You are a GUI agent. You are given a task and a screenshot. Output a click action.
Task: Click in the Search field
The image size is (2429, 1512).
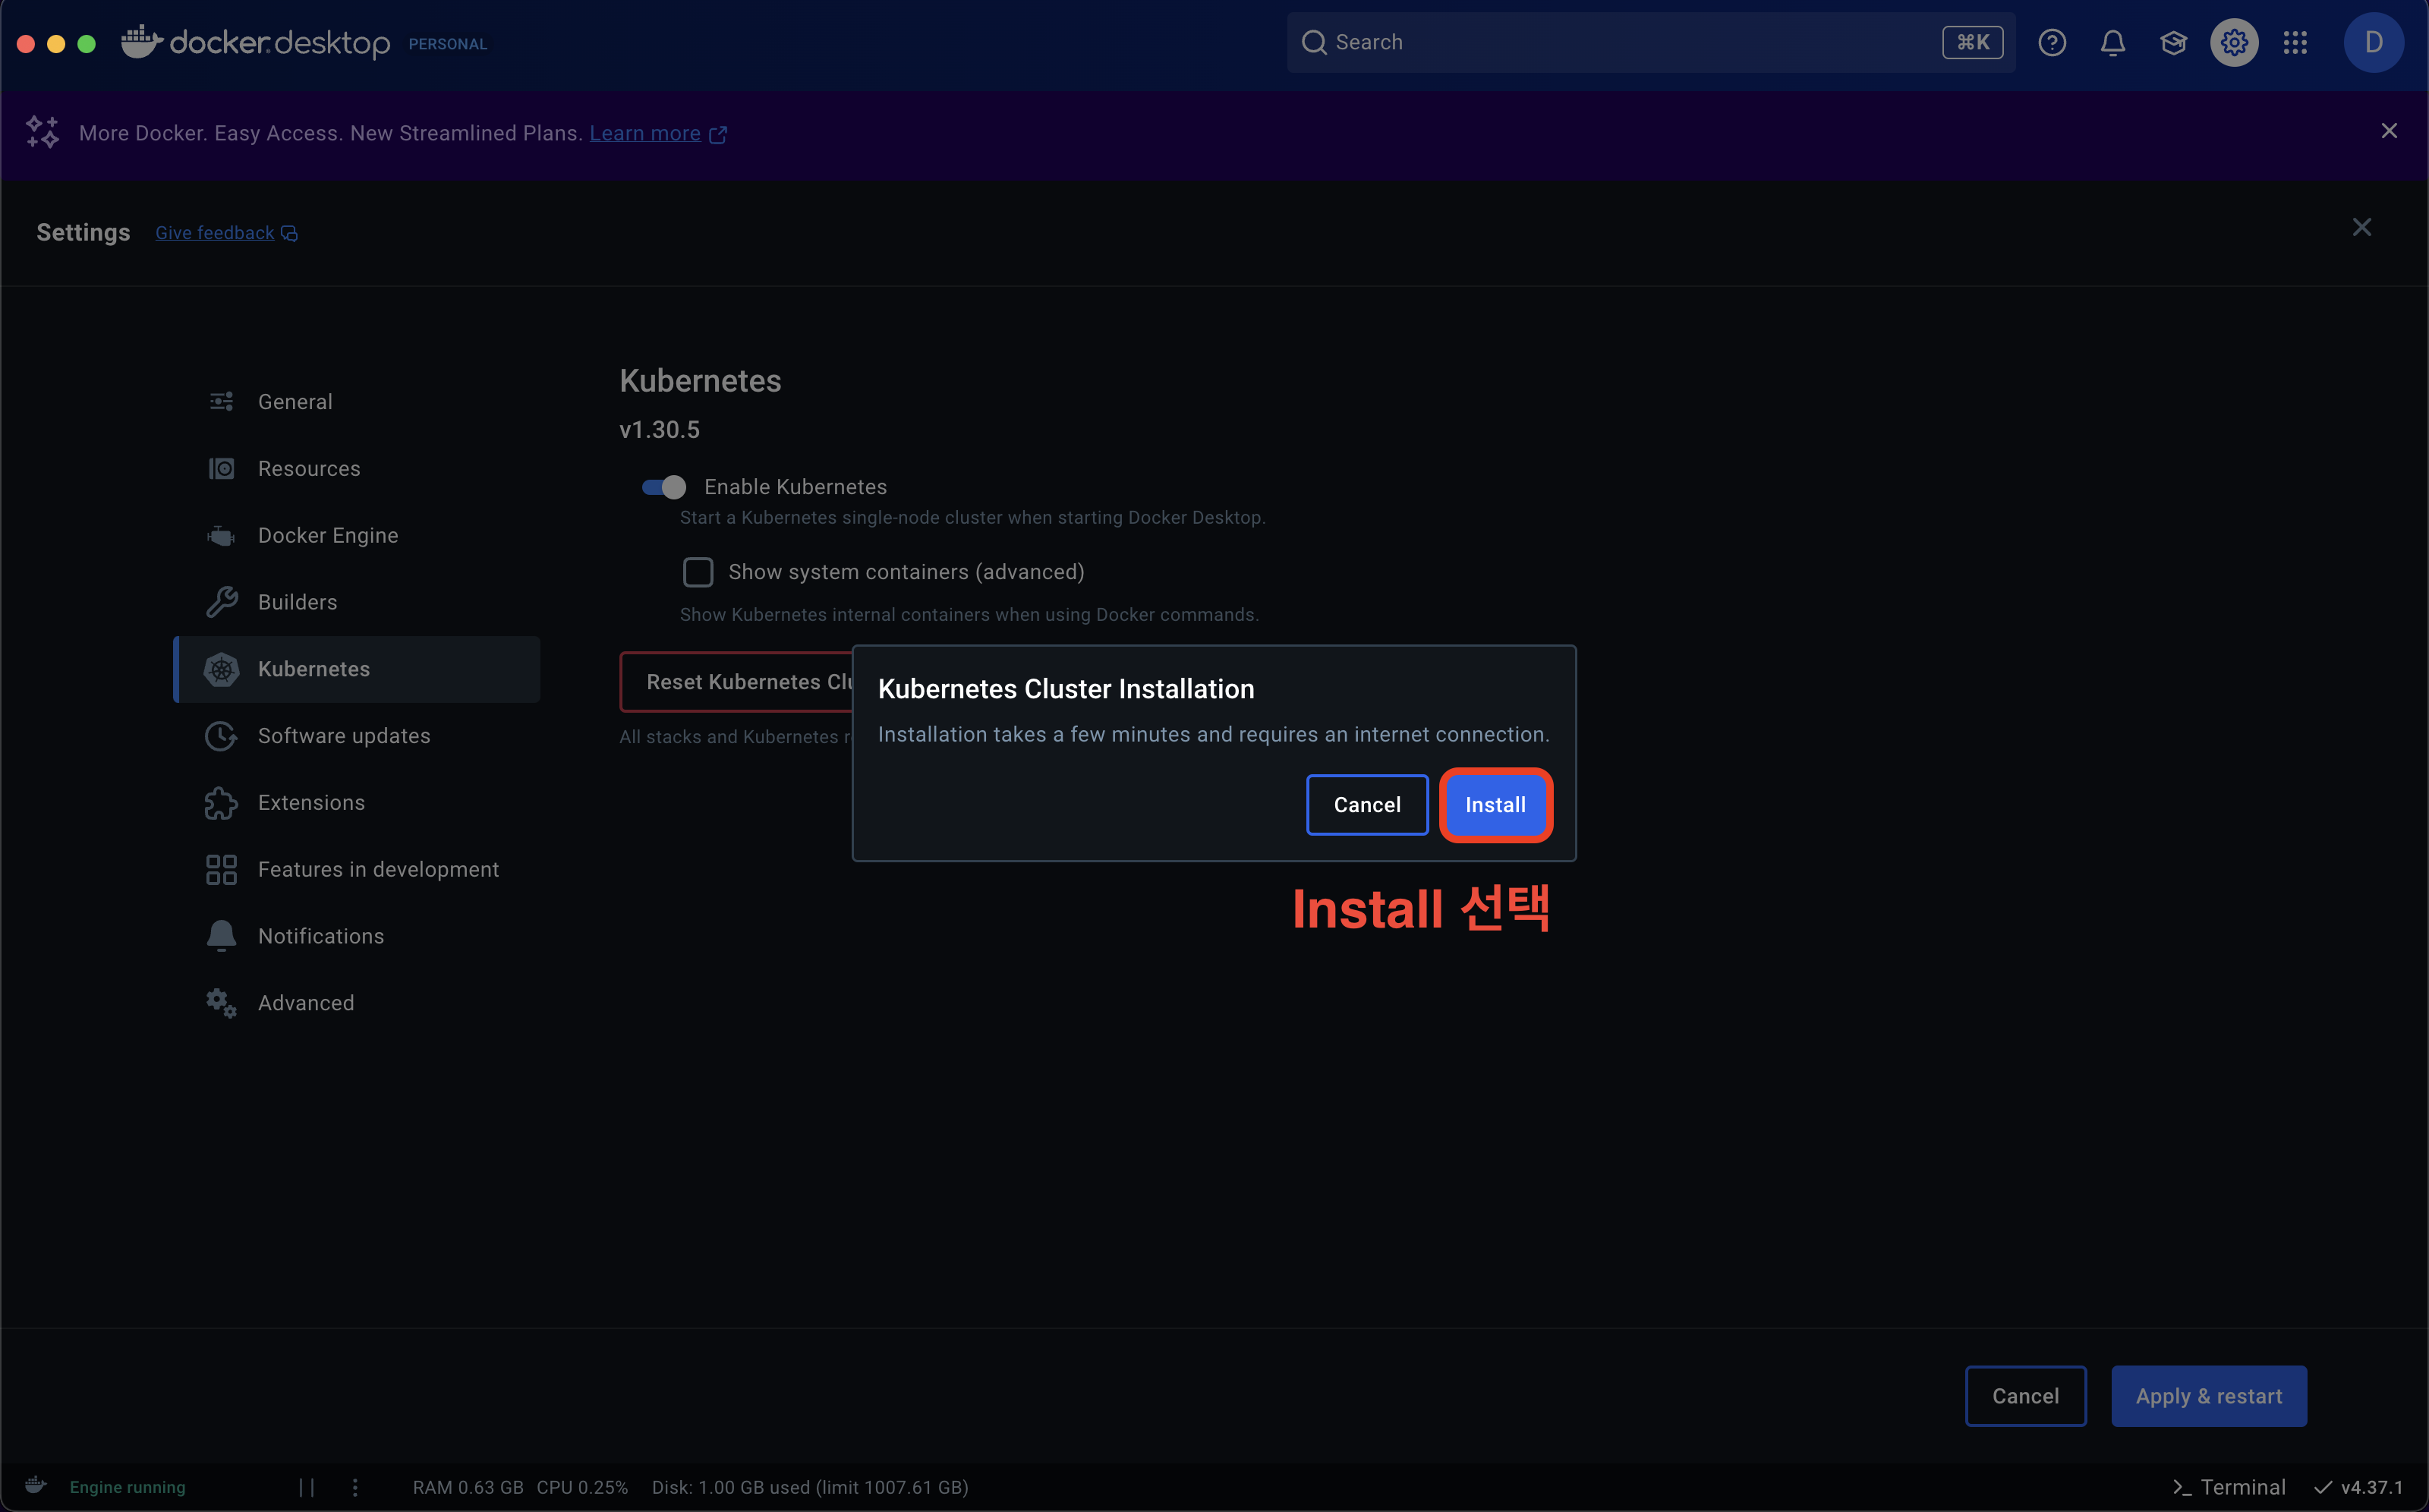[x=1620, y=43]
